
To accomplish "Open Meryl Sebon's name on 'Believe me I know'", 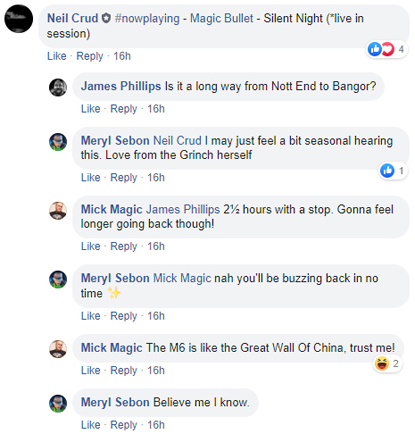I will [x=115, y=402].
